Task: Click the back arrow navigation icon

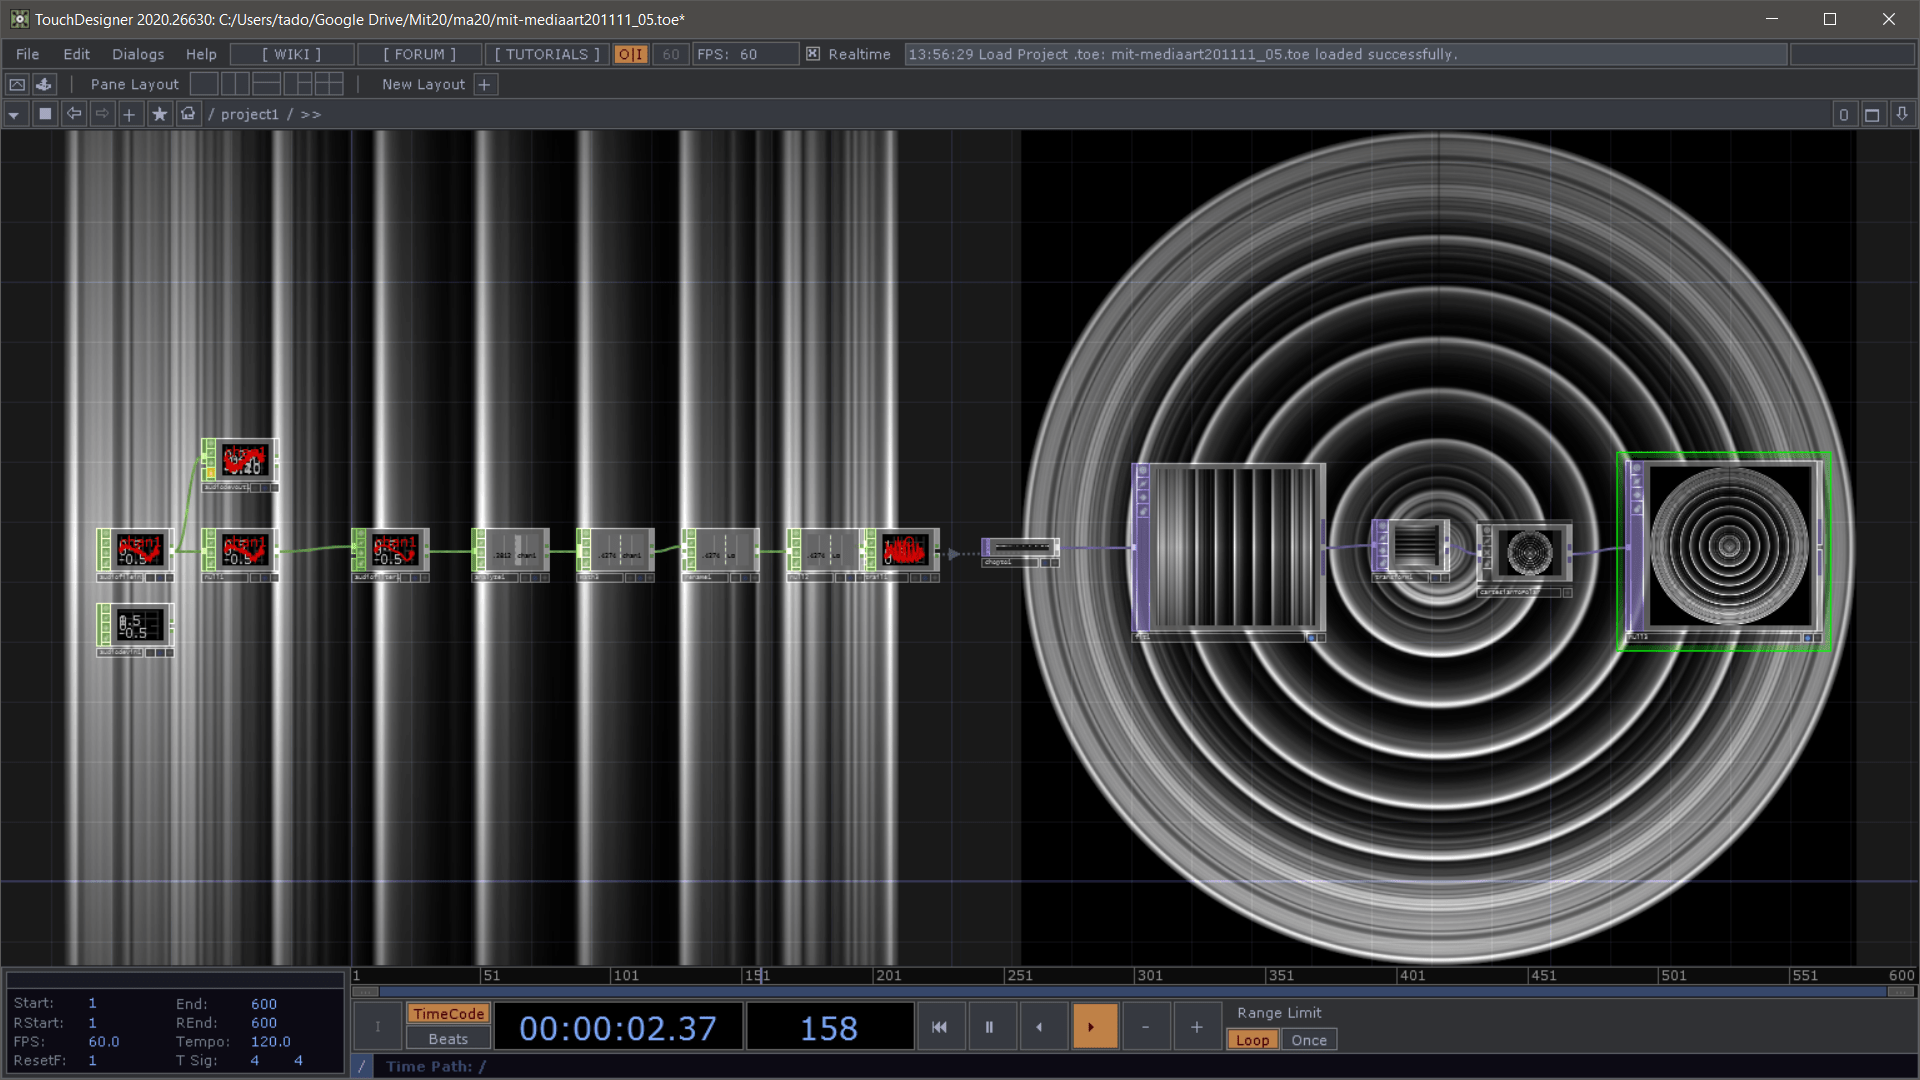Action: 73,114
